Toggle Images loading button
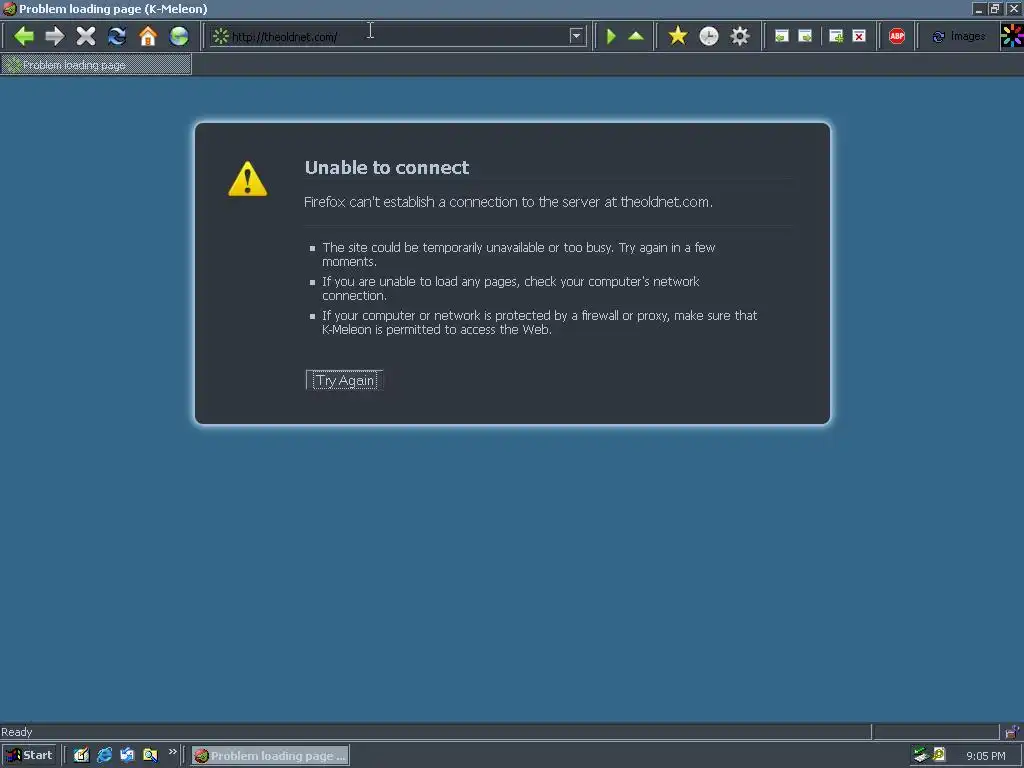 [959, 37]
